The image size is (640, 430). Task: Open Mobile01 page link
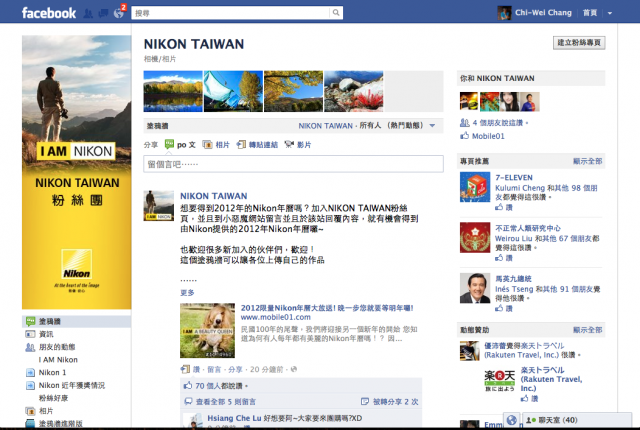click(488, 136)
